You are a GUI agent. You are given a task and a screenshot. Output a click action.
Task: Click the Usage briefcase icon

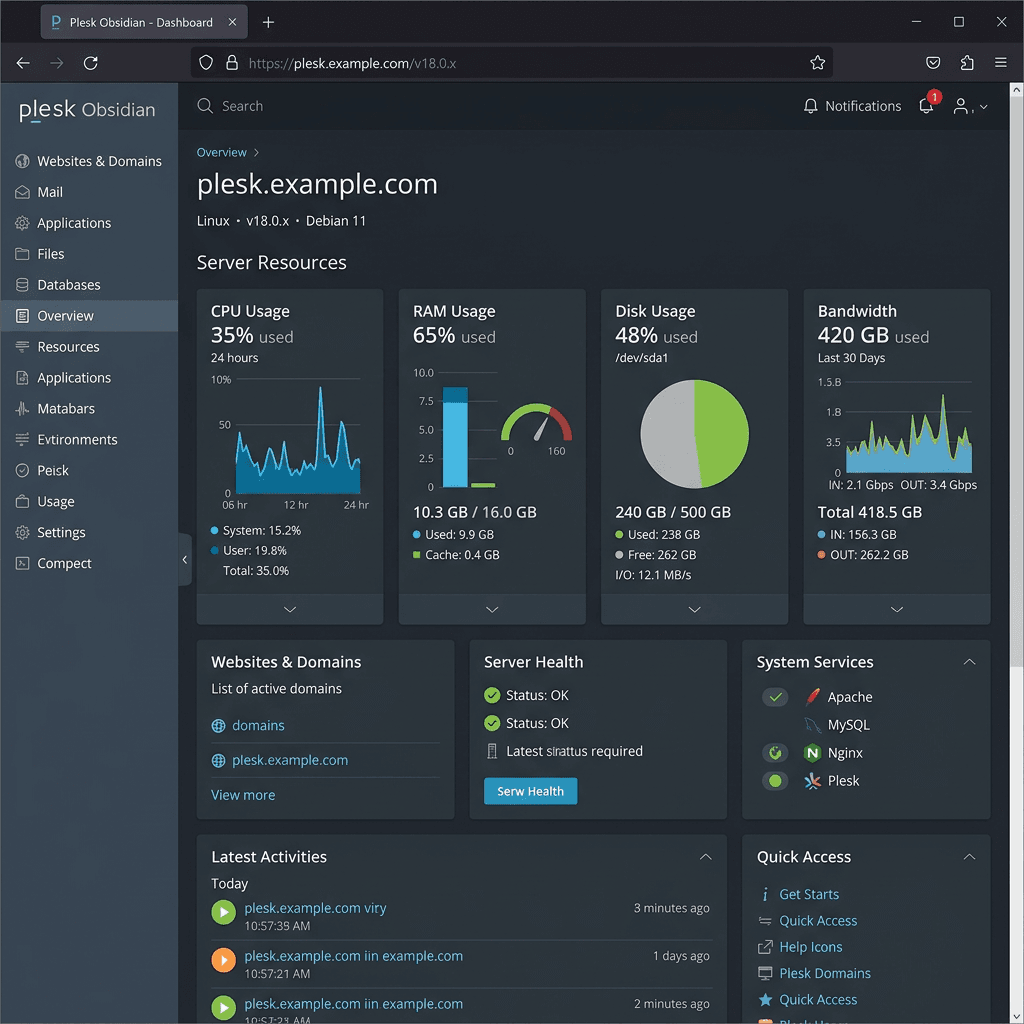22,502
